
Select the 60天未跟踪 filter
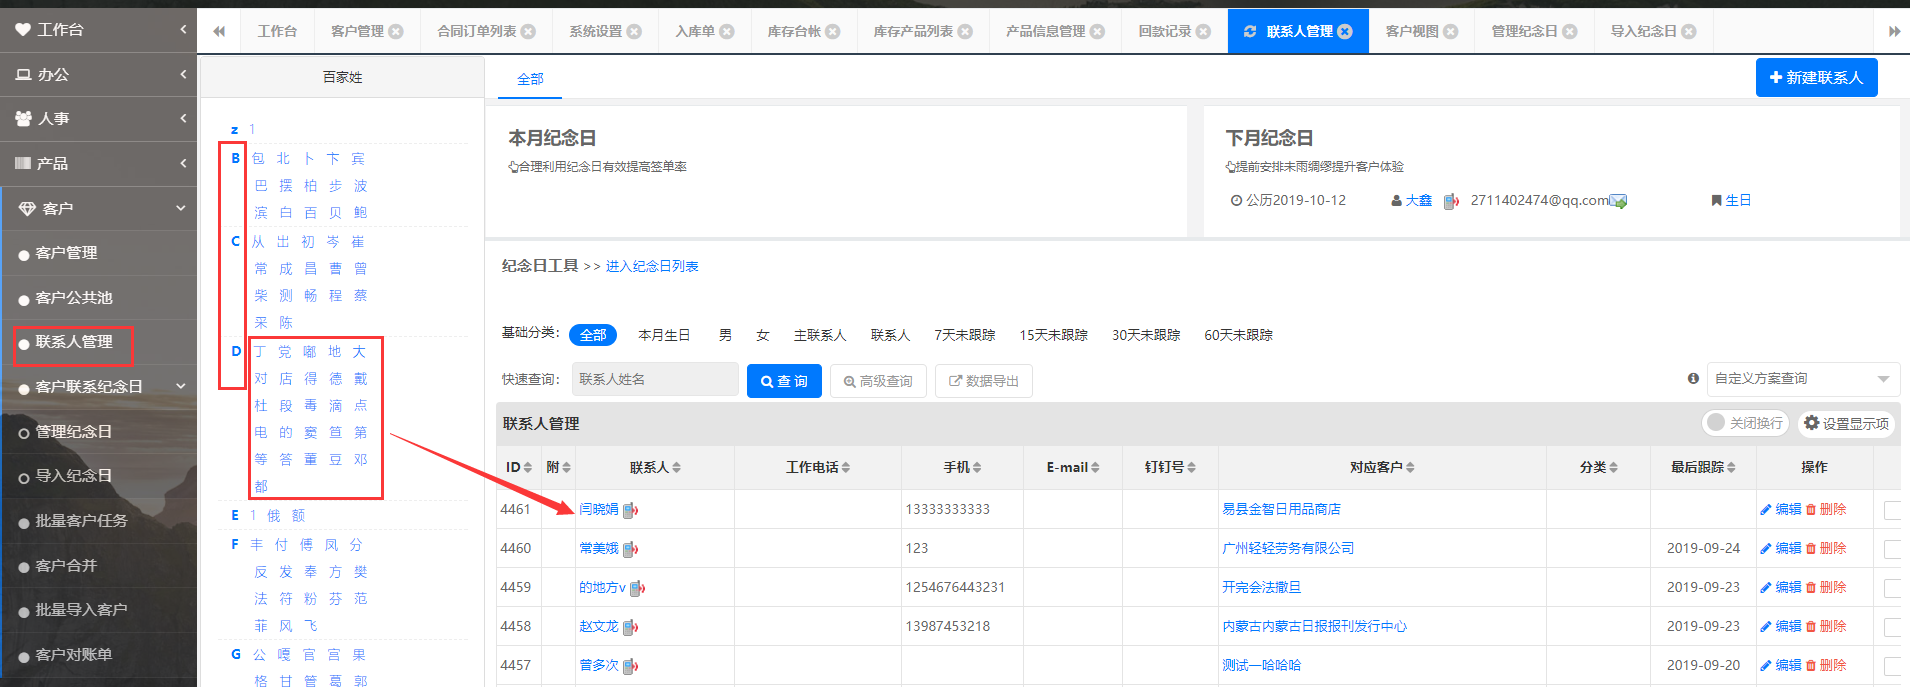[1238, 335]
